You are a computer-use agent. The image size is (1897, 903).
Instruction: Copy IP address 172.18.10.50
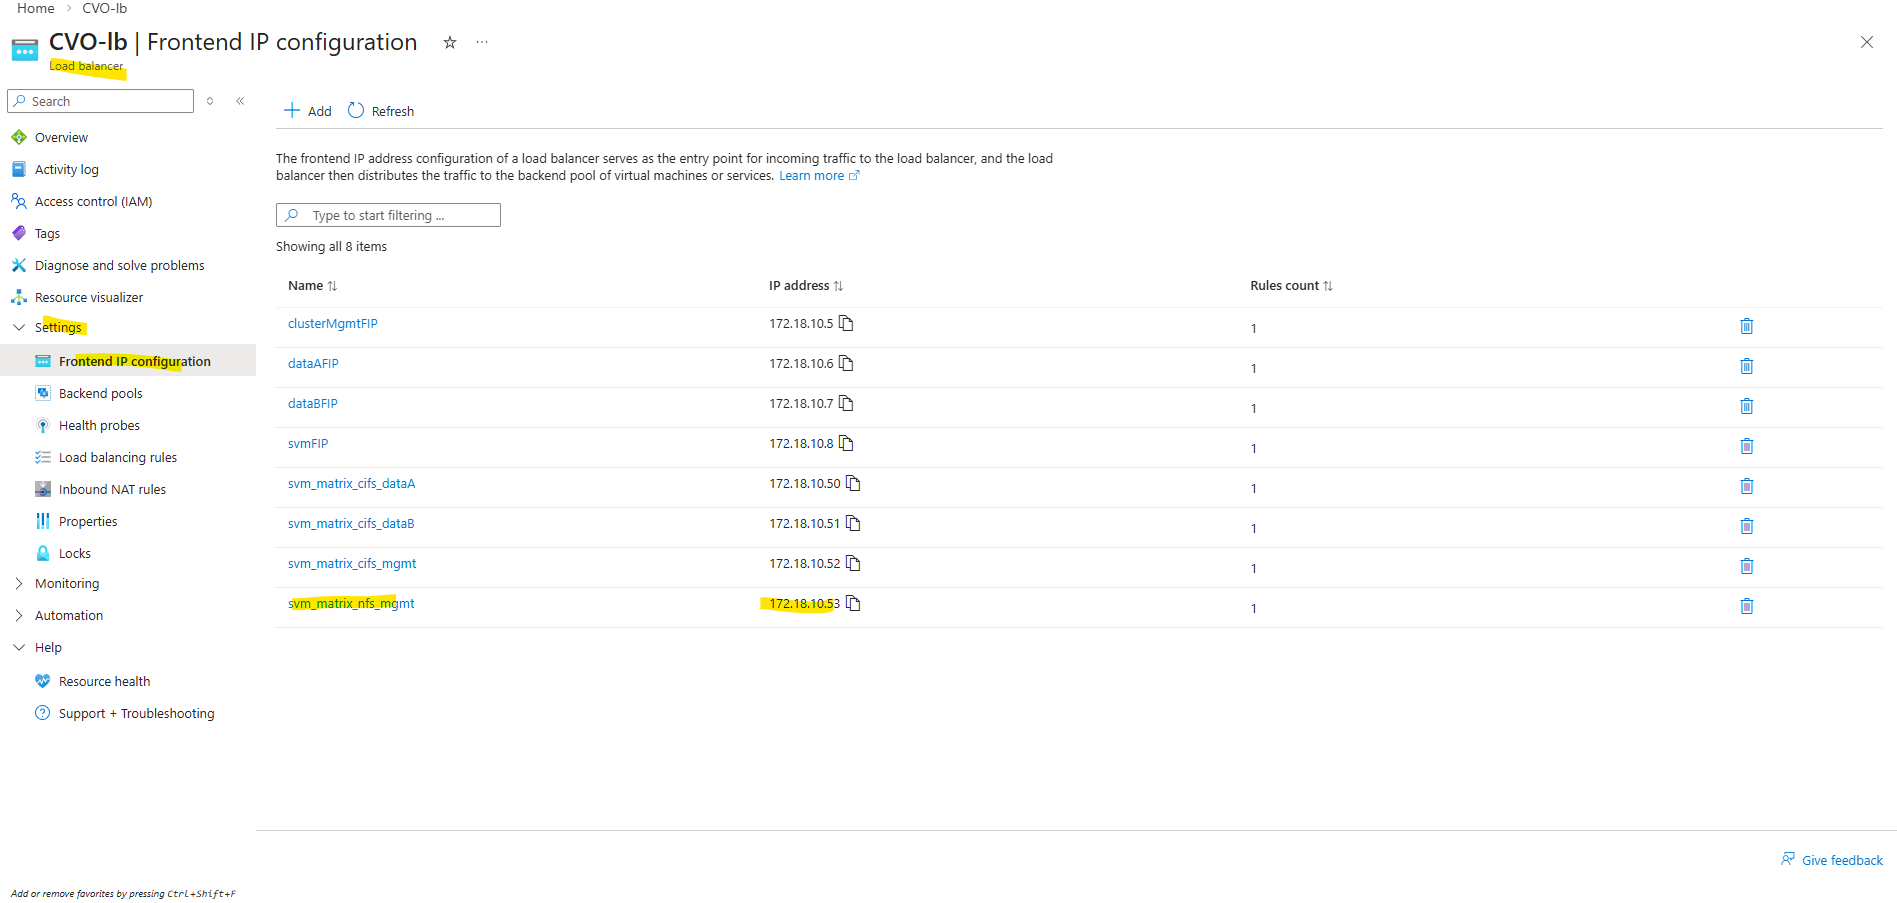point(853,483)
